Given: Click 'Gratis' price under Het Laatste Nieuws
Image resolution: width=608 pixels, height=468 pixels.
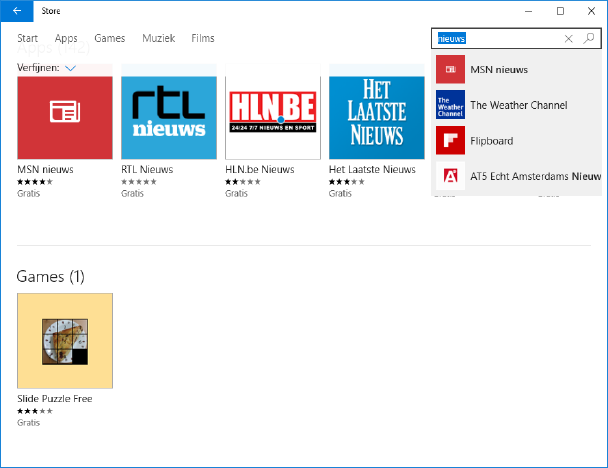Looking at the screenshot, I should (340, 193).
